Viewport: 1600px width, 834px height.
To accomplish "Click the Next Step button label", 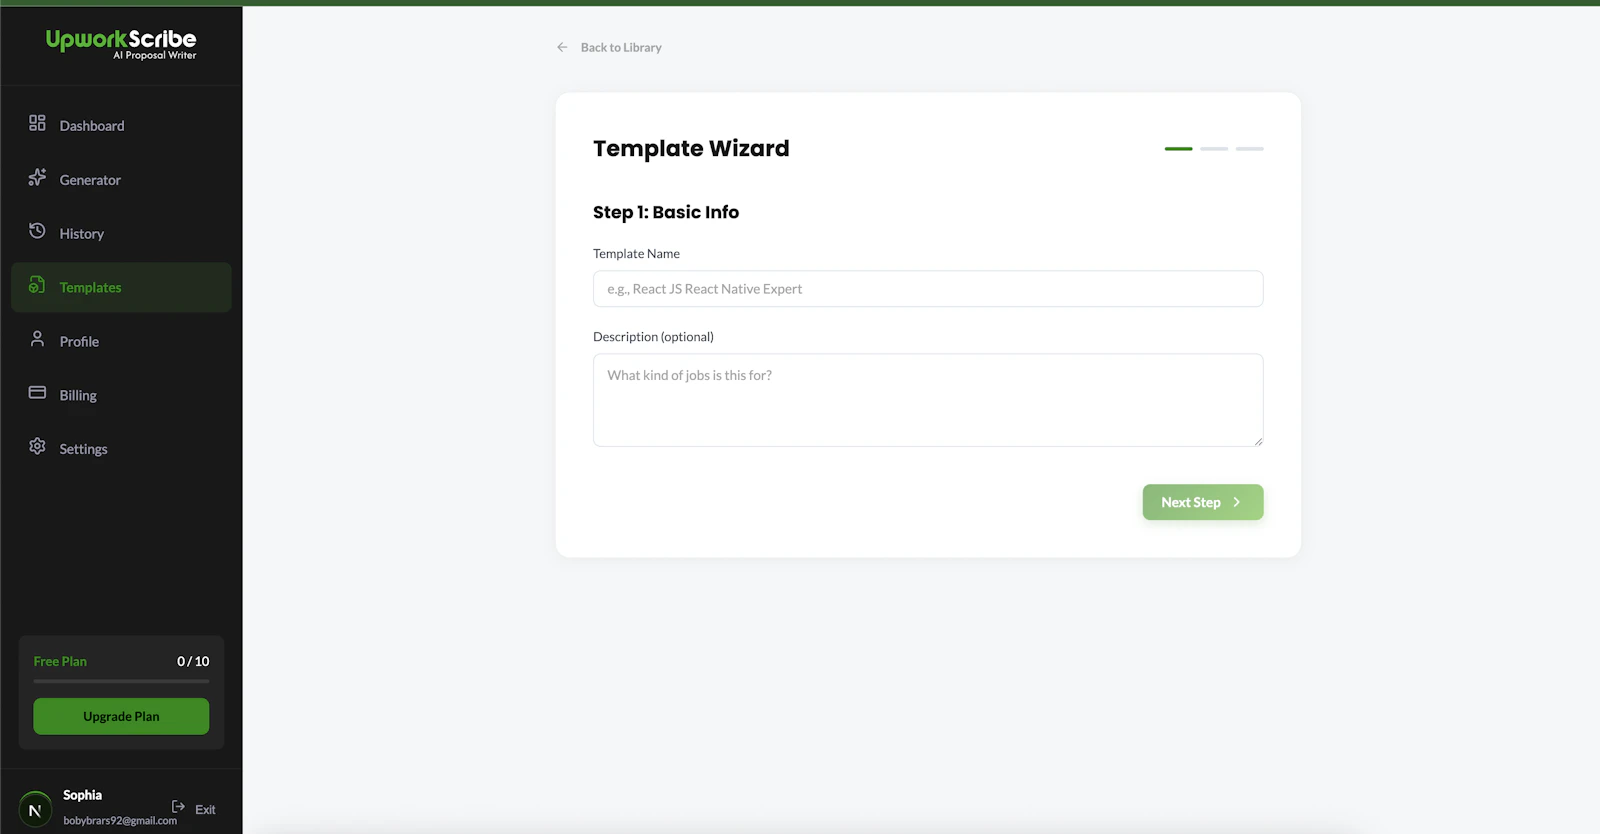I will 1191,502.
